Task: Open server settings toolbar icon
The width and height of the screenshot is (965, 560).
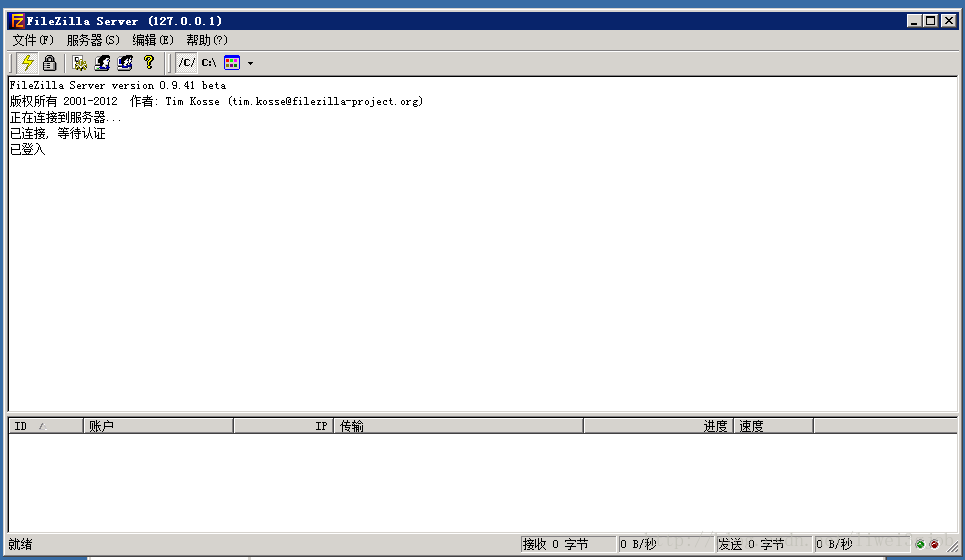Action: (x=79, y=63)
